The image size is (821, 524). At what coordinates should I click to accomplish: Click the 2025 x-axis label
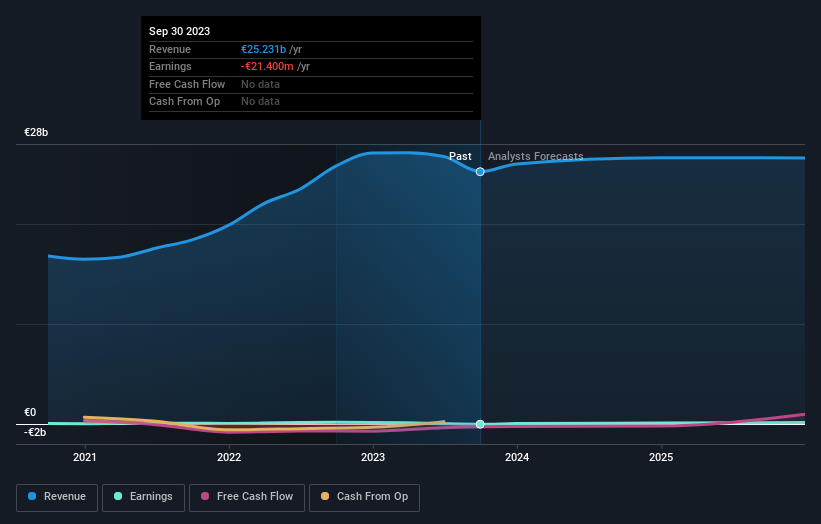661,457
